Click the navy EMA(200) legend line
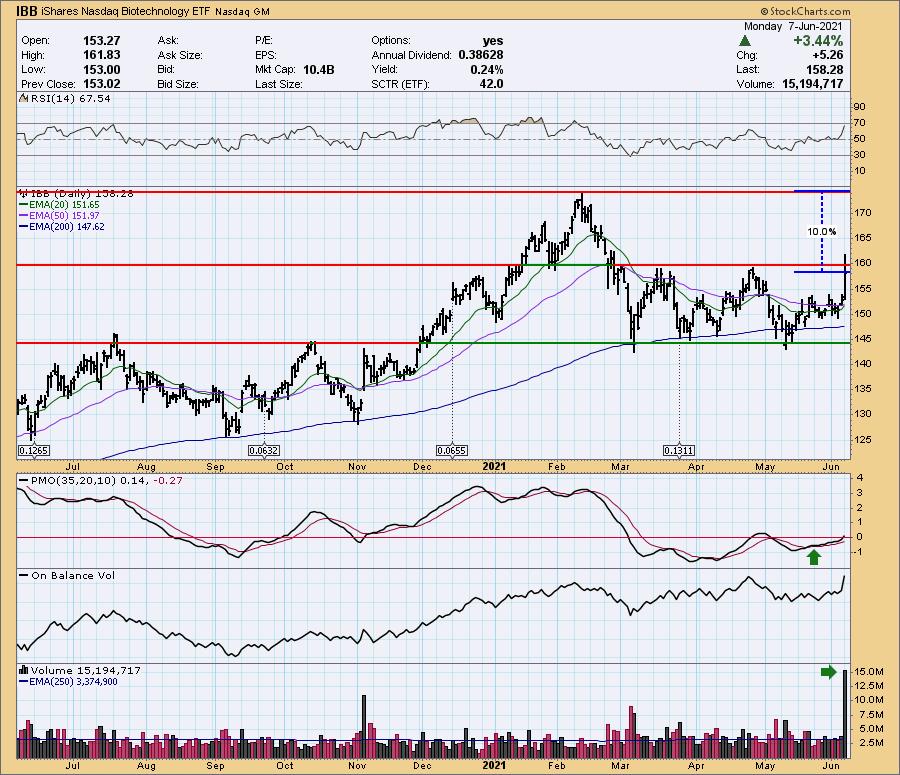The image size is (900, 775). (x=25, y=227)
